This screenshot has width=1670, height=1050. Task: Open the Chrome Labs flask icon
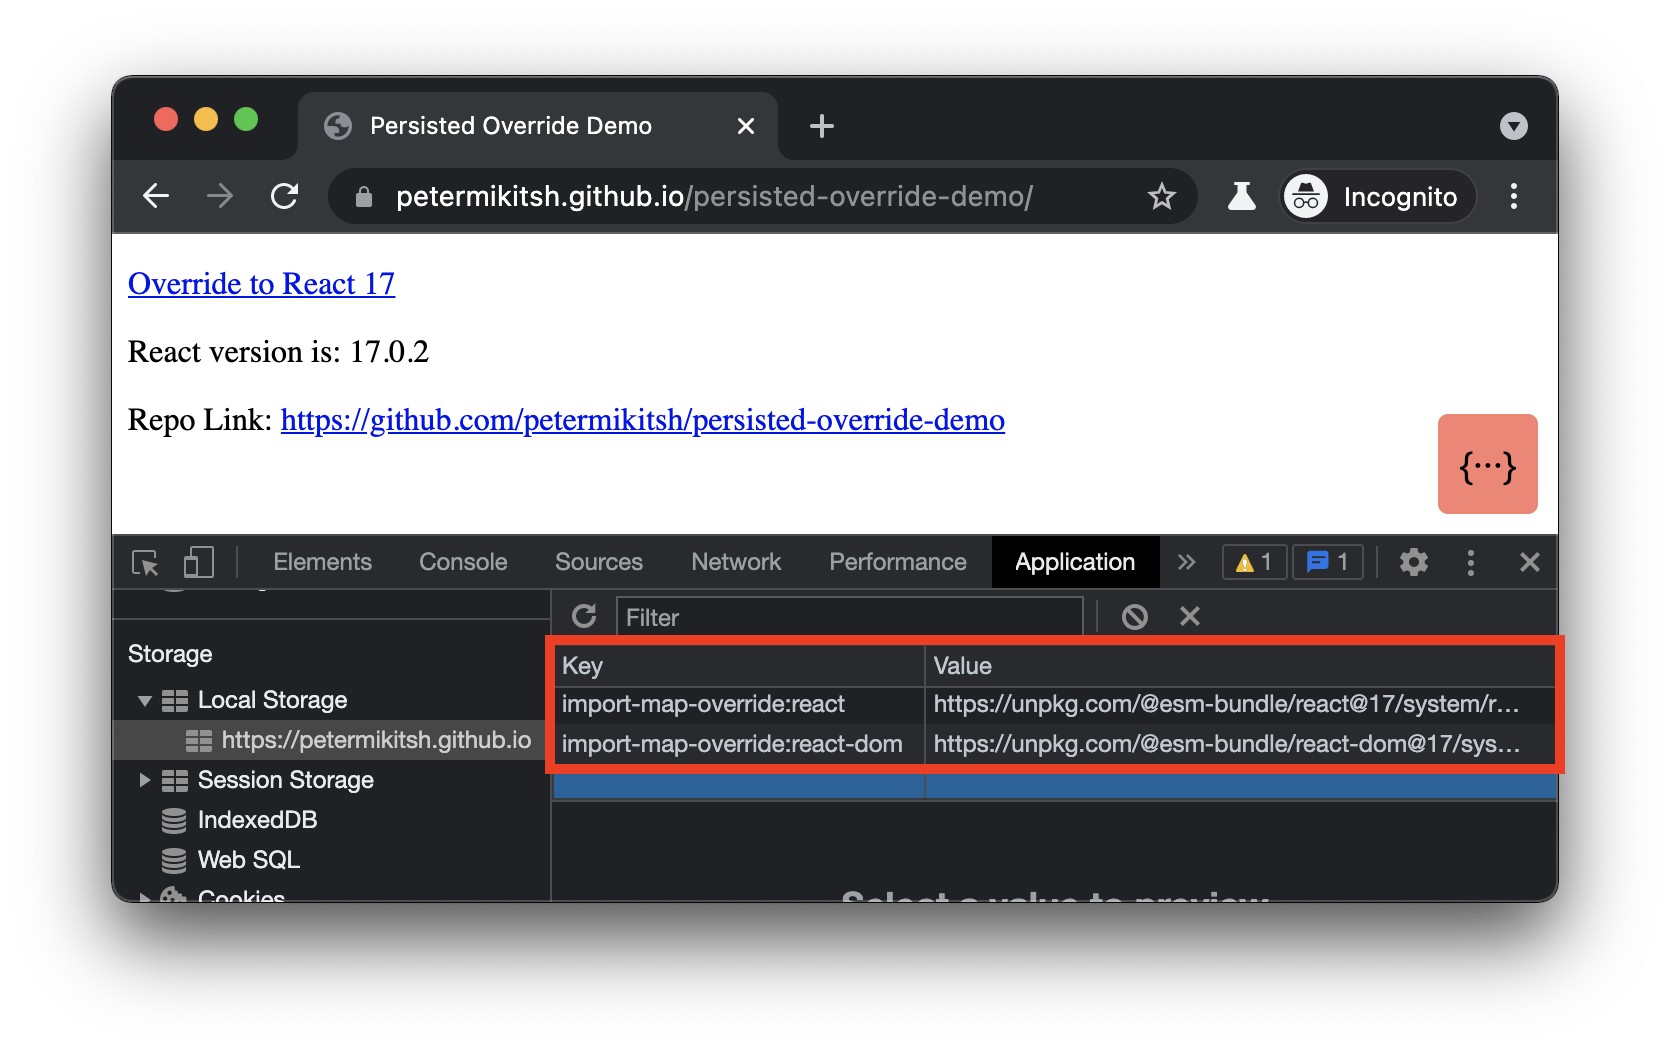(1241, 196)
